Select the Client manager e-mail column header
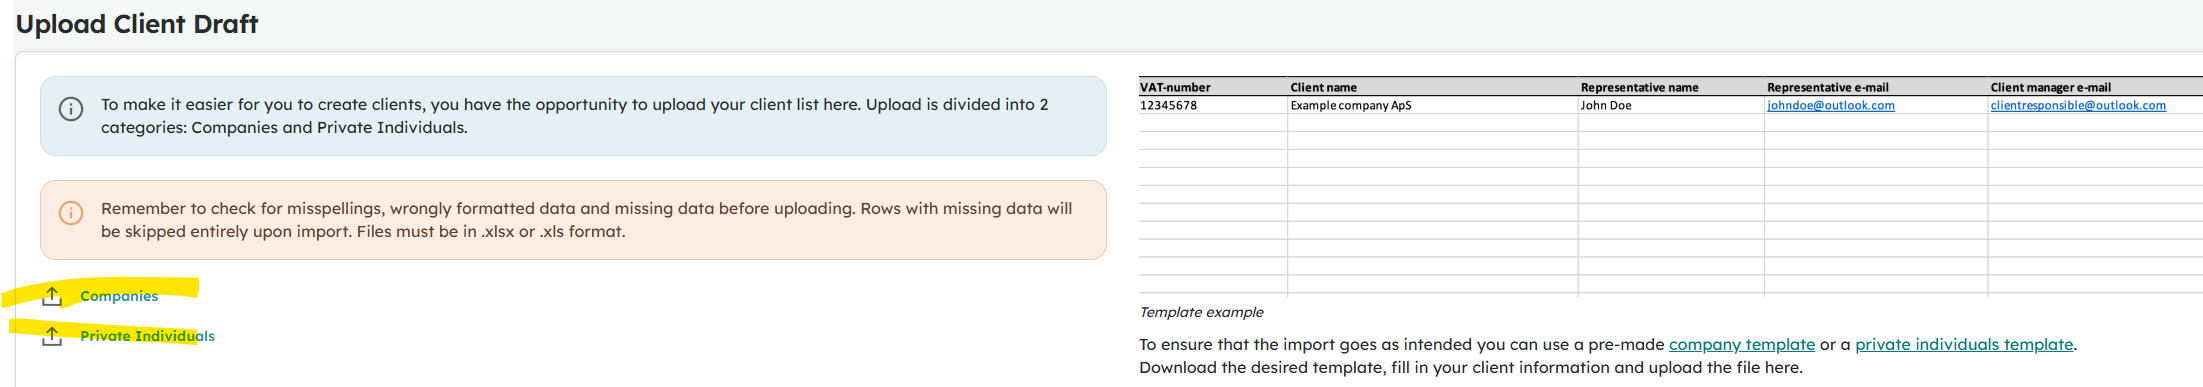Screen dimensions: 2203x387 [2050, 87]
